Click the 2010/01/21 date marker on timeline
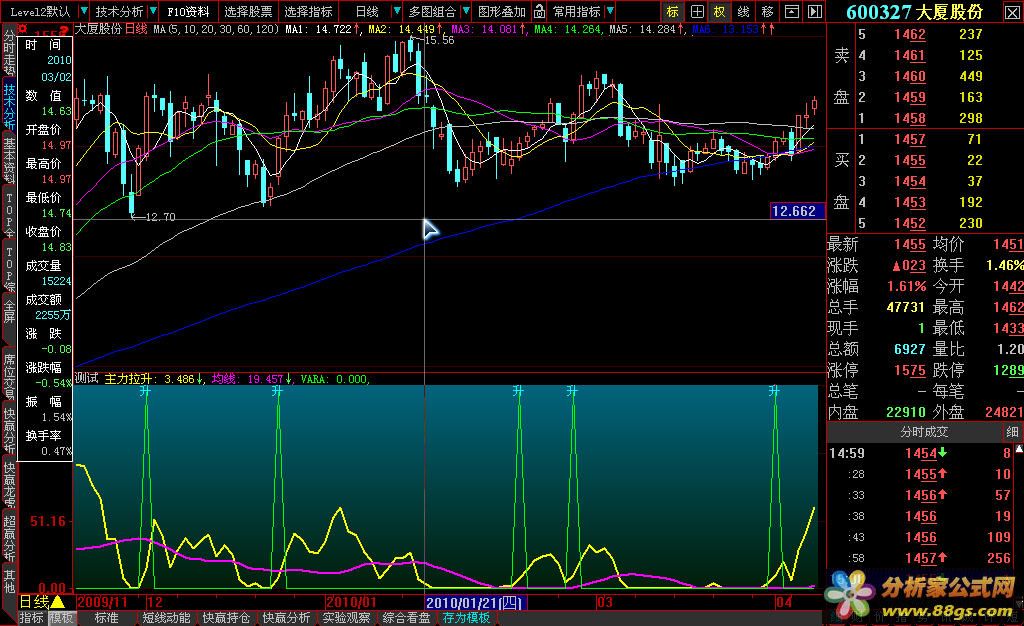Image resolution: width=1024 pixels, height=626 pixels. click(474, 602)
